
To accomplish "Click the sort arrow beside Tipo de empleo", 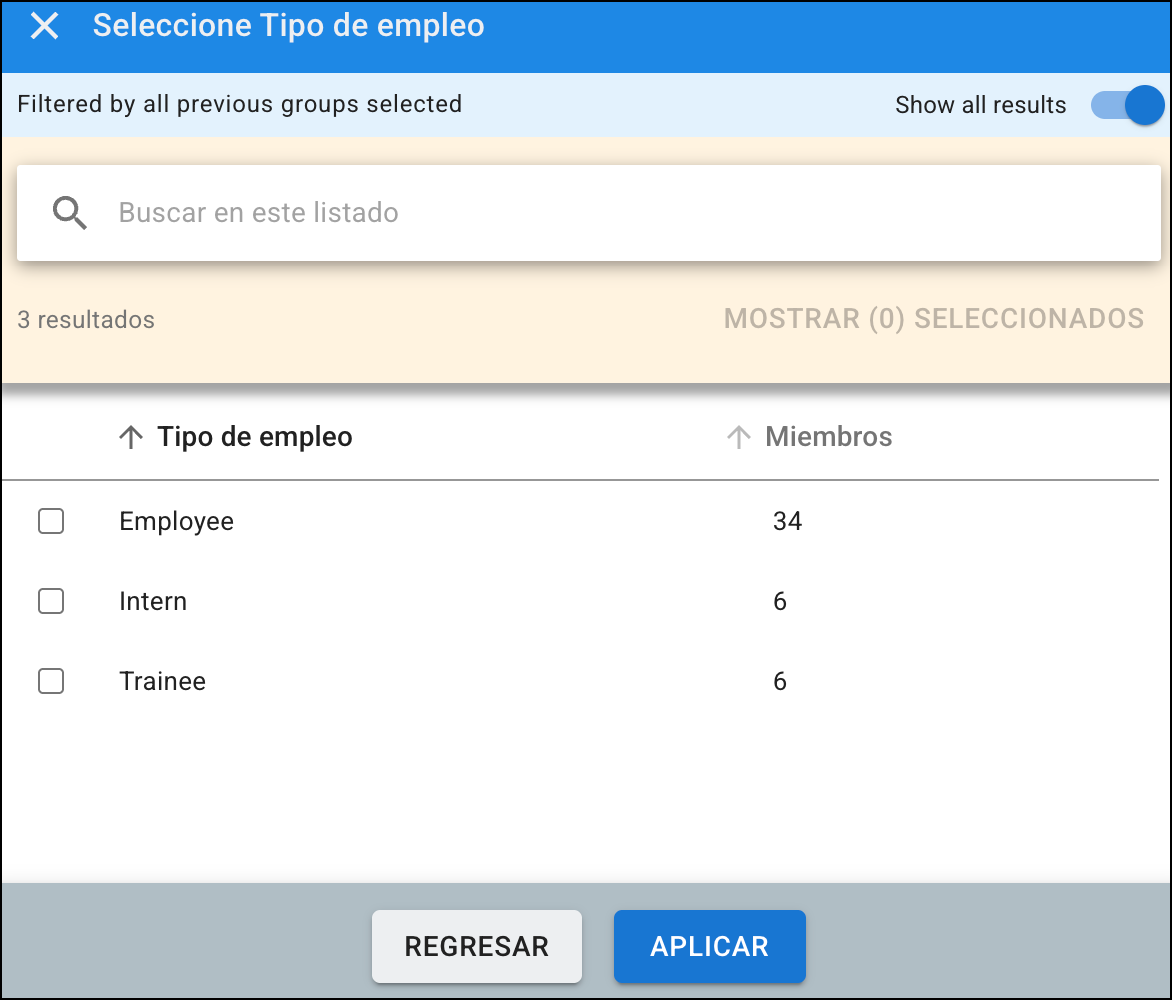I will point(131,437).
